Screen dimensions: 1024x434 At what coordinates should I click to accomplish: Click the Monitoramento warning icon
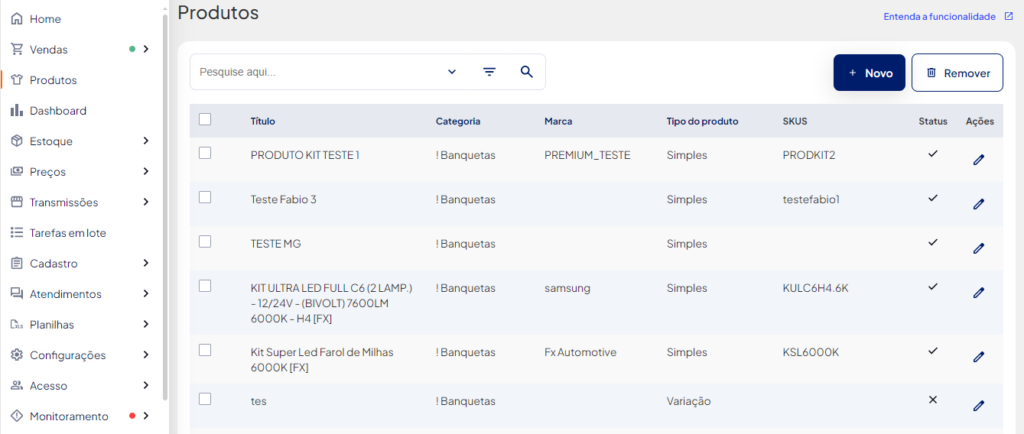coord(17,416)
